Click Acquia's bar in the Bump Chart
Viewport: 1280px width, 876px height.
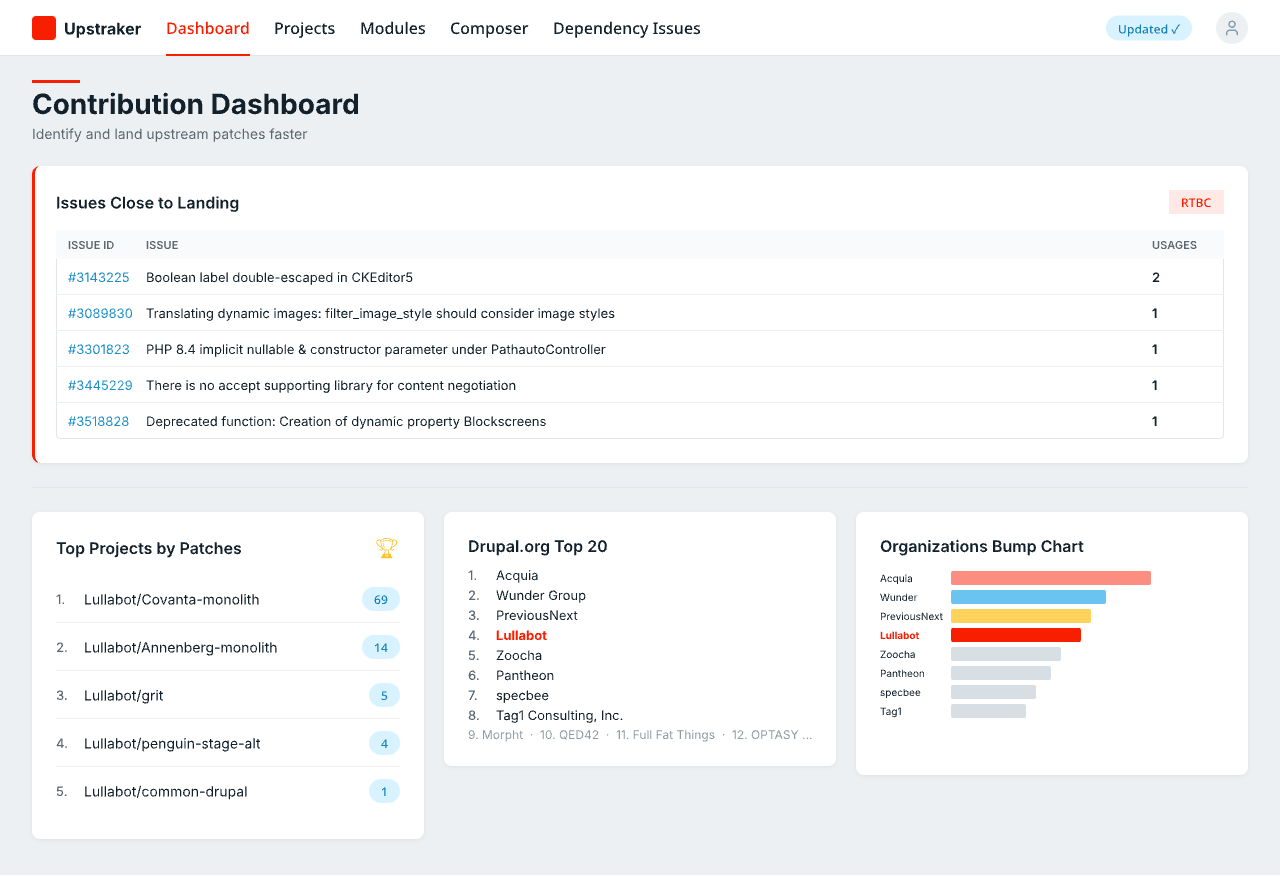coord(1050,577)
